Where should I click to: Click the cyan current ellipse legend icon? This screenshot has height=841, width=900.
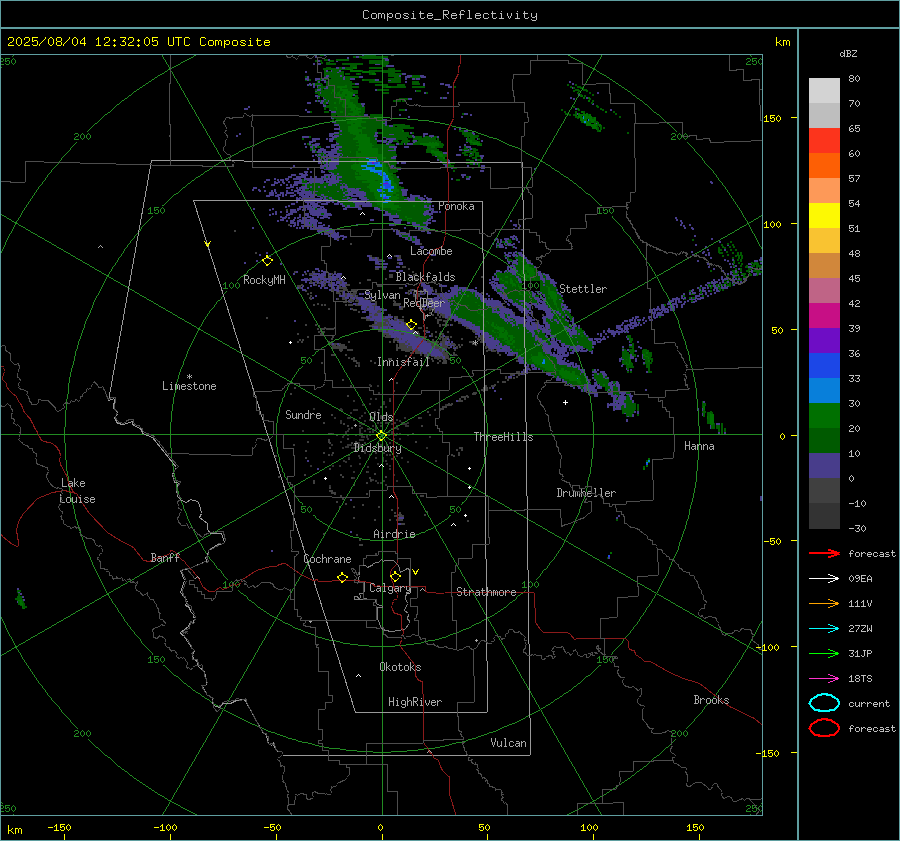coord(824,703)
